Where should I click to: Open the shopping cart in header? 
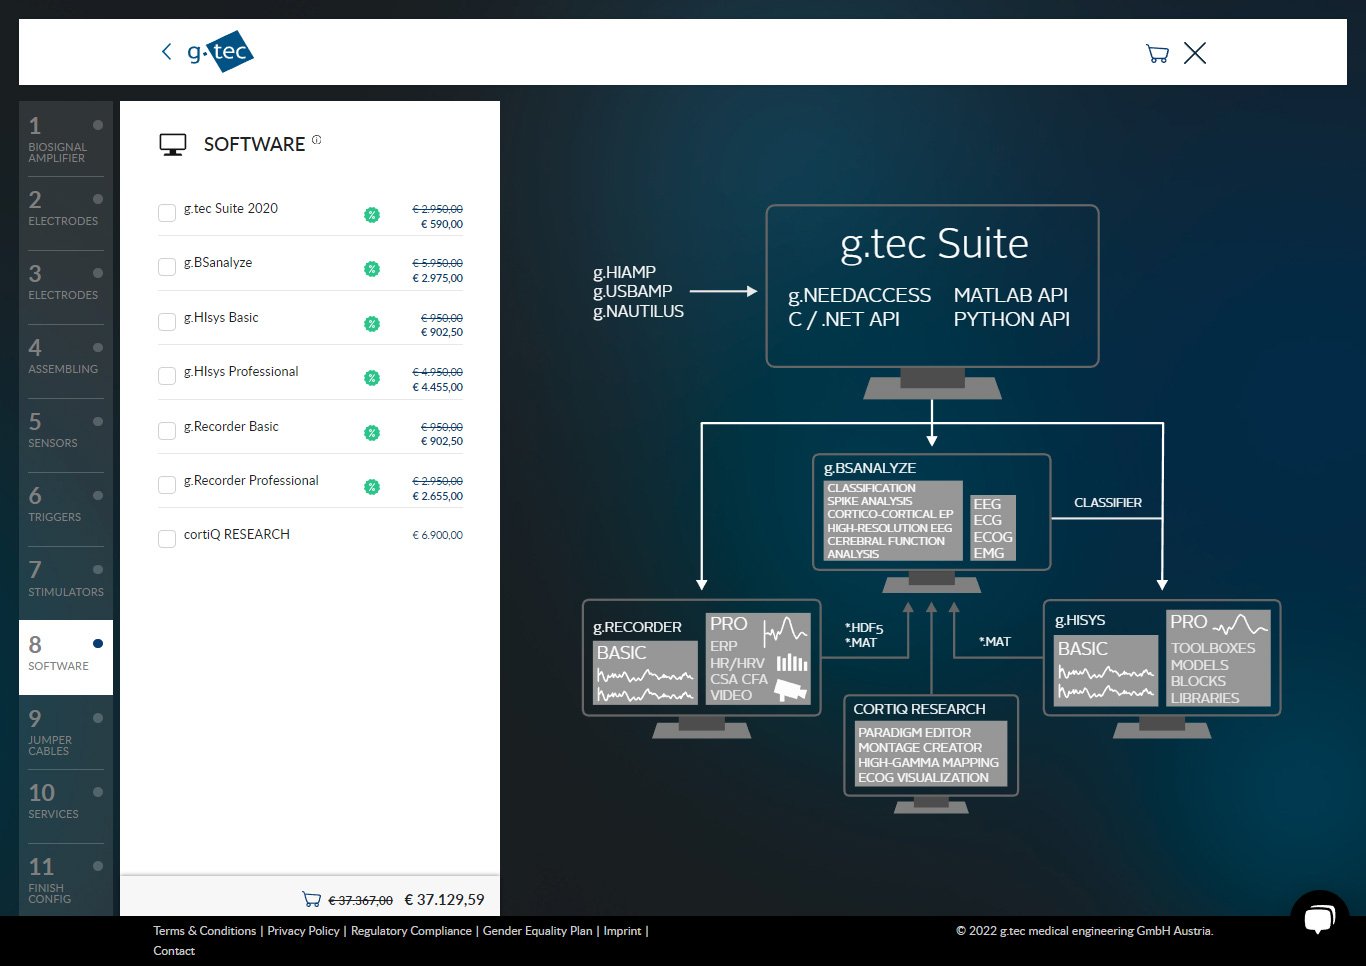[x=1157, y=54]
